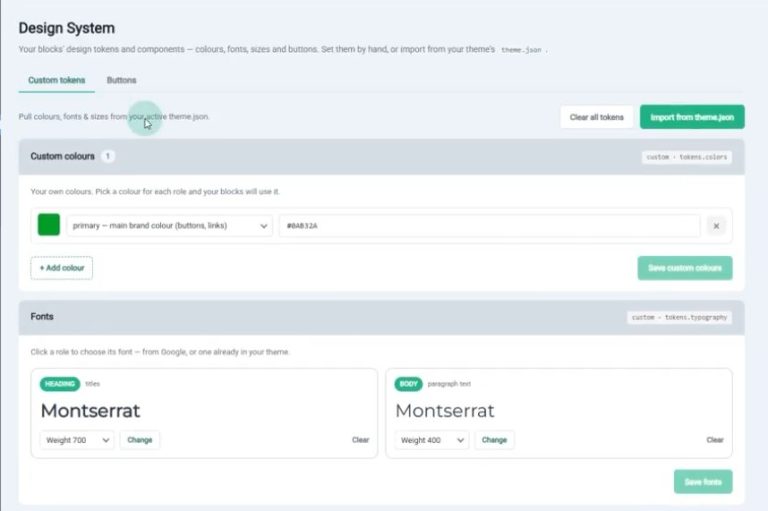Screen dimensions: 768x511
Task: Click the custom tokens.colors label
Action: coord(687,157)
